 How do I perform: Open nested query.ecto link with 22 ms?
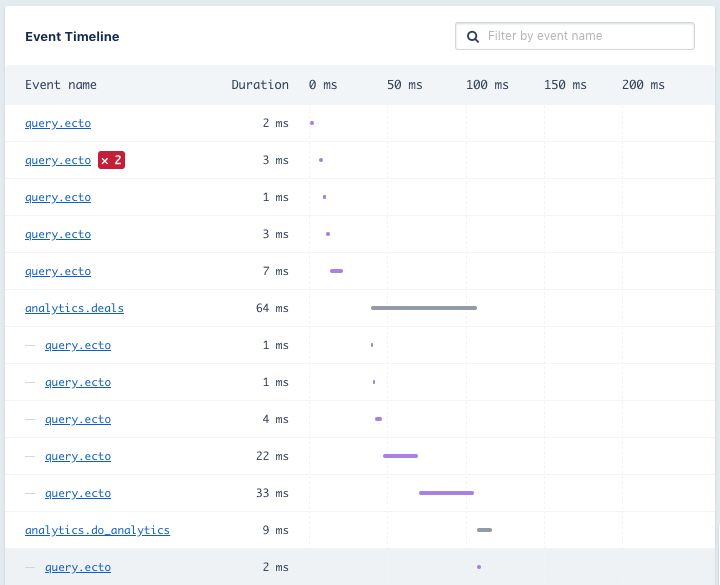(x=78, y=456)
